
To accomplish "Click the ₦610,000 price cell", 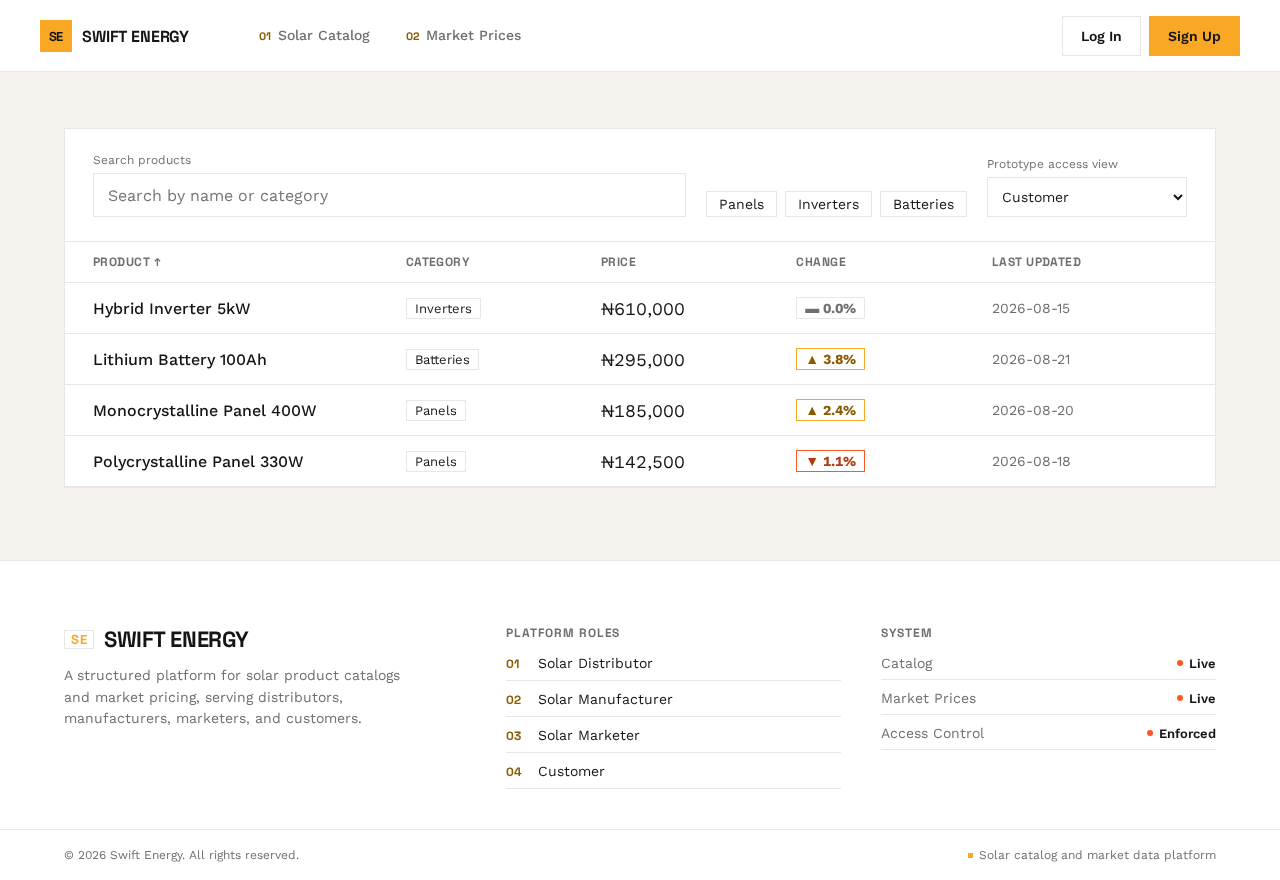I will (x=643, y=309).
